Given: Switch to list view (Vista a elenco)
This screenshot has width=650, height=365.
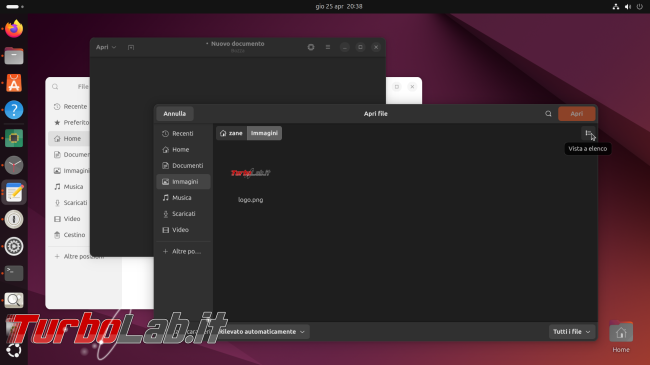Looking at the screenshot, I should pos(588,133).
